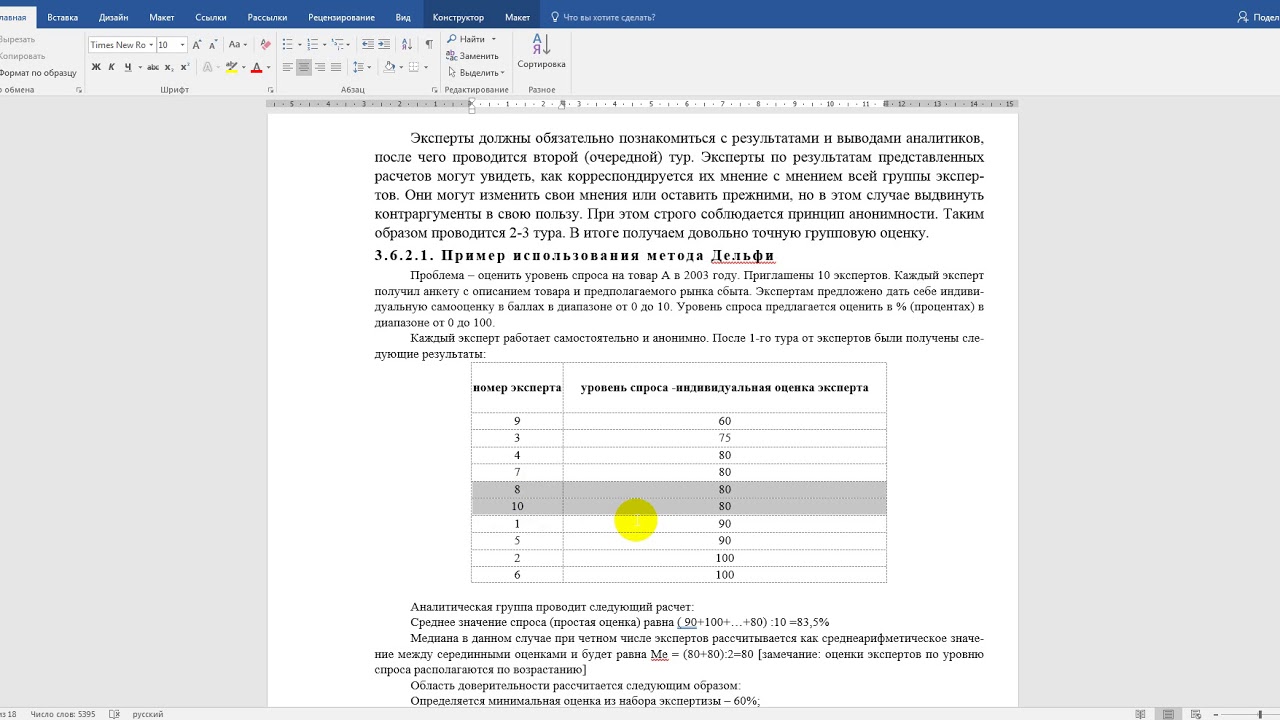Click the text effects (A) icon
Image resolution: width=1280 pixels, height=720 pixels.
[208, 67]
